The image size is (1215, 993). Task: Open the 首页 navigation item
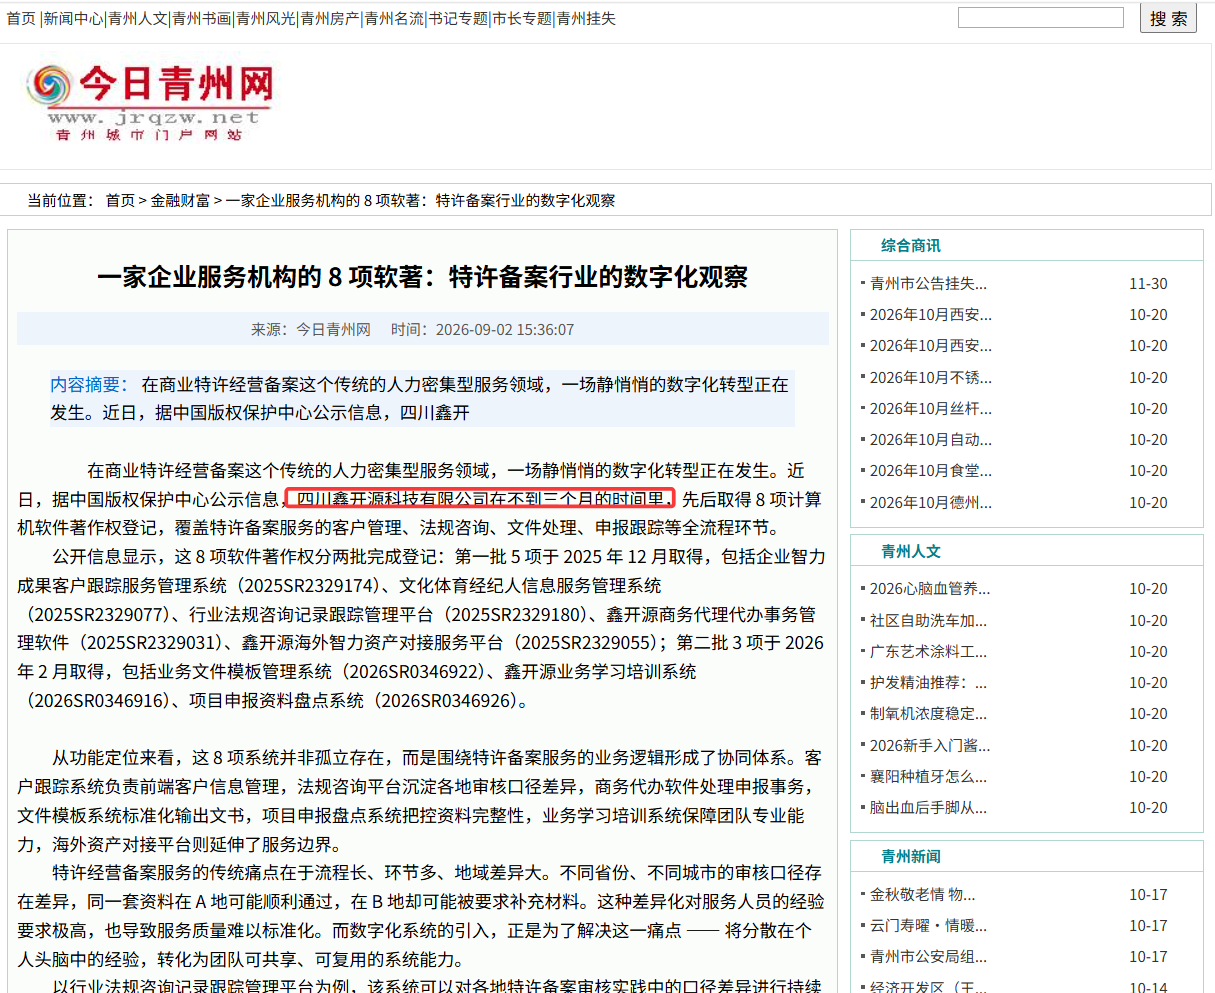tap(21, 18)
